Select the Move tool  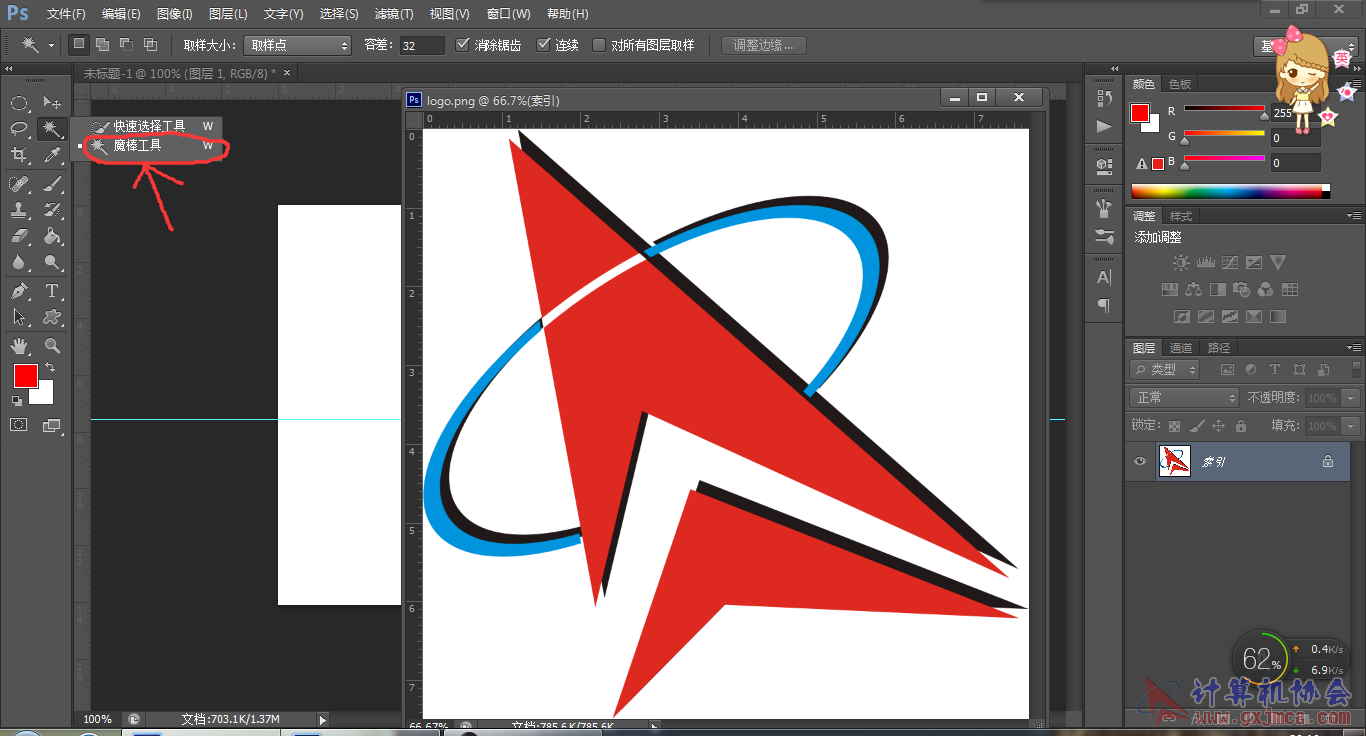click(x=52, y=102)
